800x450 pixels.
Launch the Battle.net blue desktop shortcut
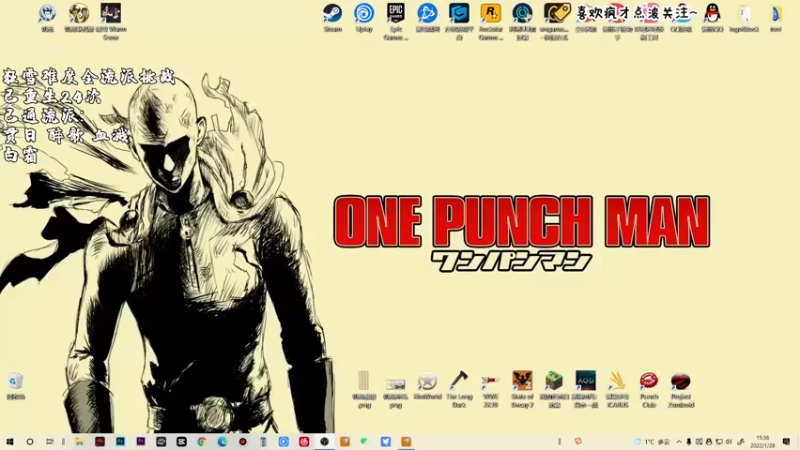[428, 17]
